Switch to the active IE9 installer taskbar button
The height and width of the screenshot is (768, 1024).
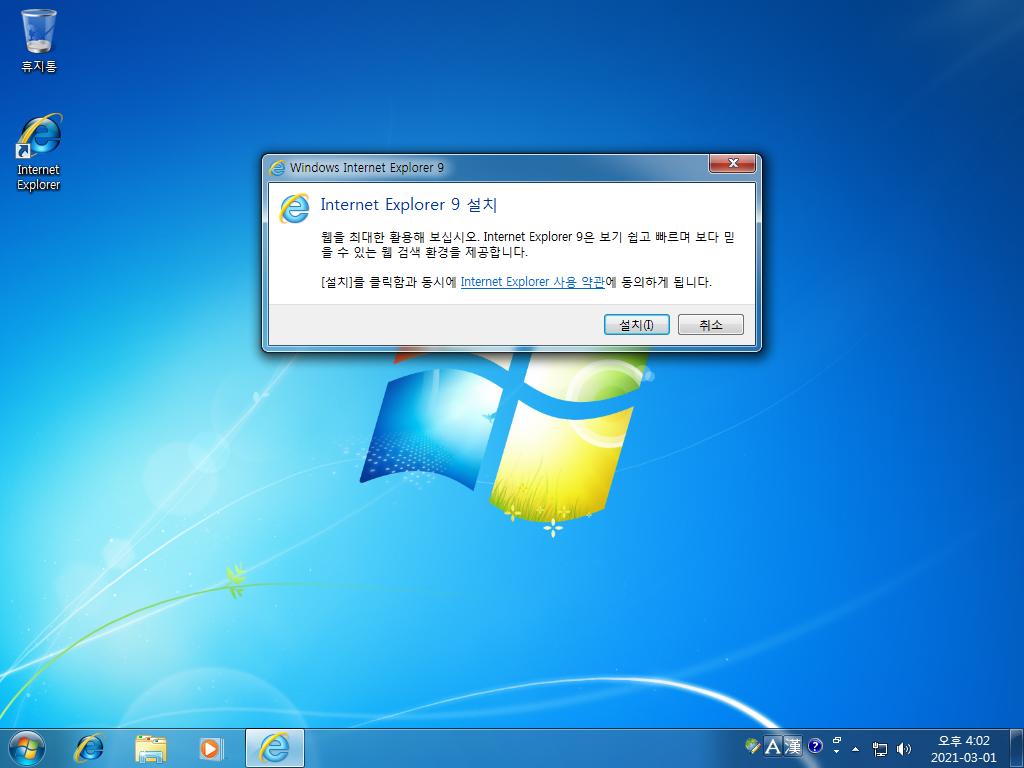[275, 748]
